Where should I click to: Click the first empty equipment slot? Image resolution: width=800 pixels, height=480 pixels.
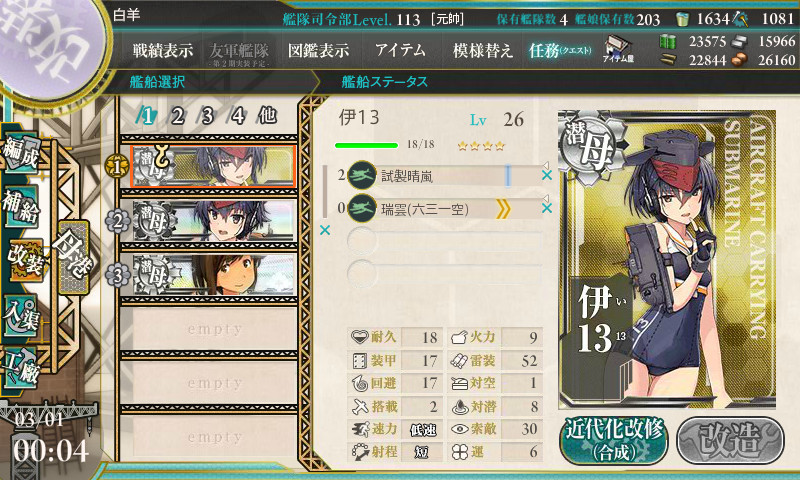(444, 241)
